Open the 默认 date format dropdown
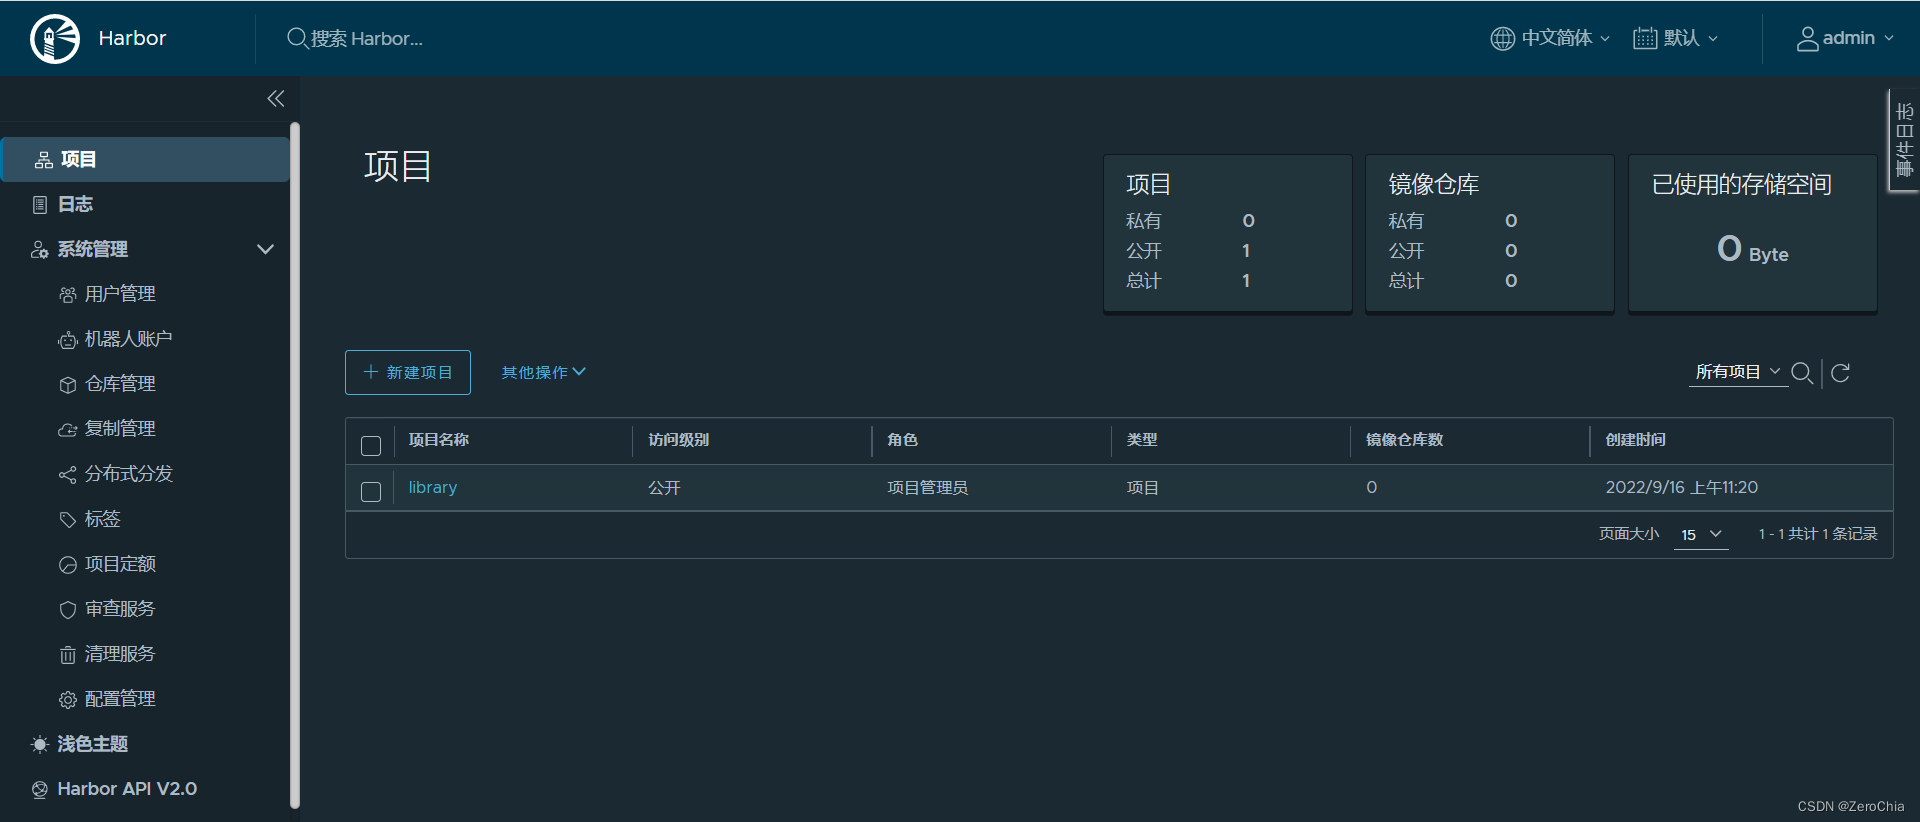1920x822 pixels. [1676, 38]
